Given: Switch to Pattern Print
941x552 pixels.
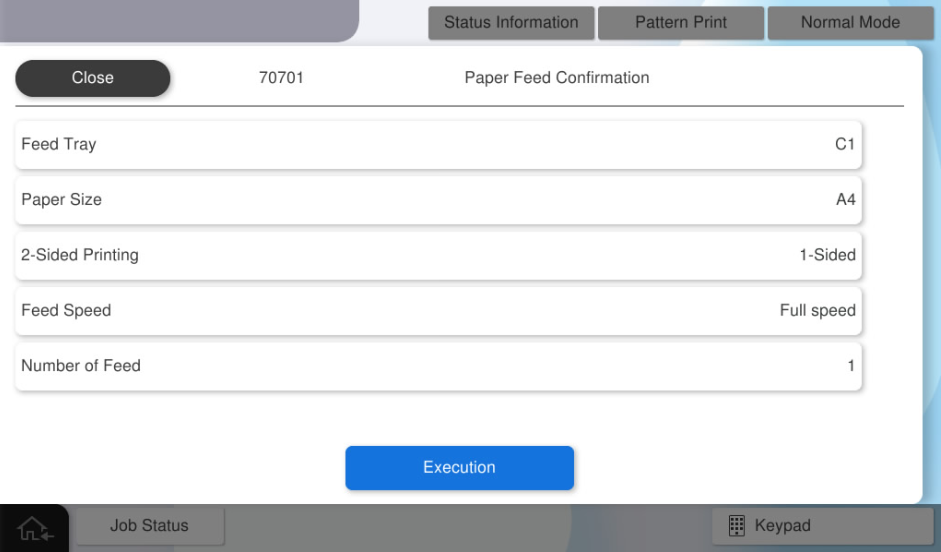Looking at the screenshot, I should [x=681, y=23].
